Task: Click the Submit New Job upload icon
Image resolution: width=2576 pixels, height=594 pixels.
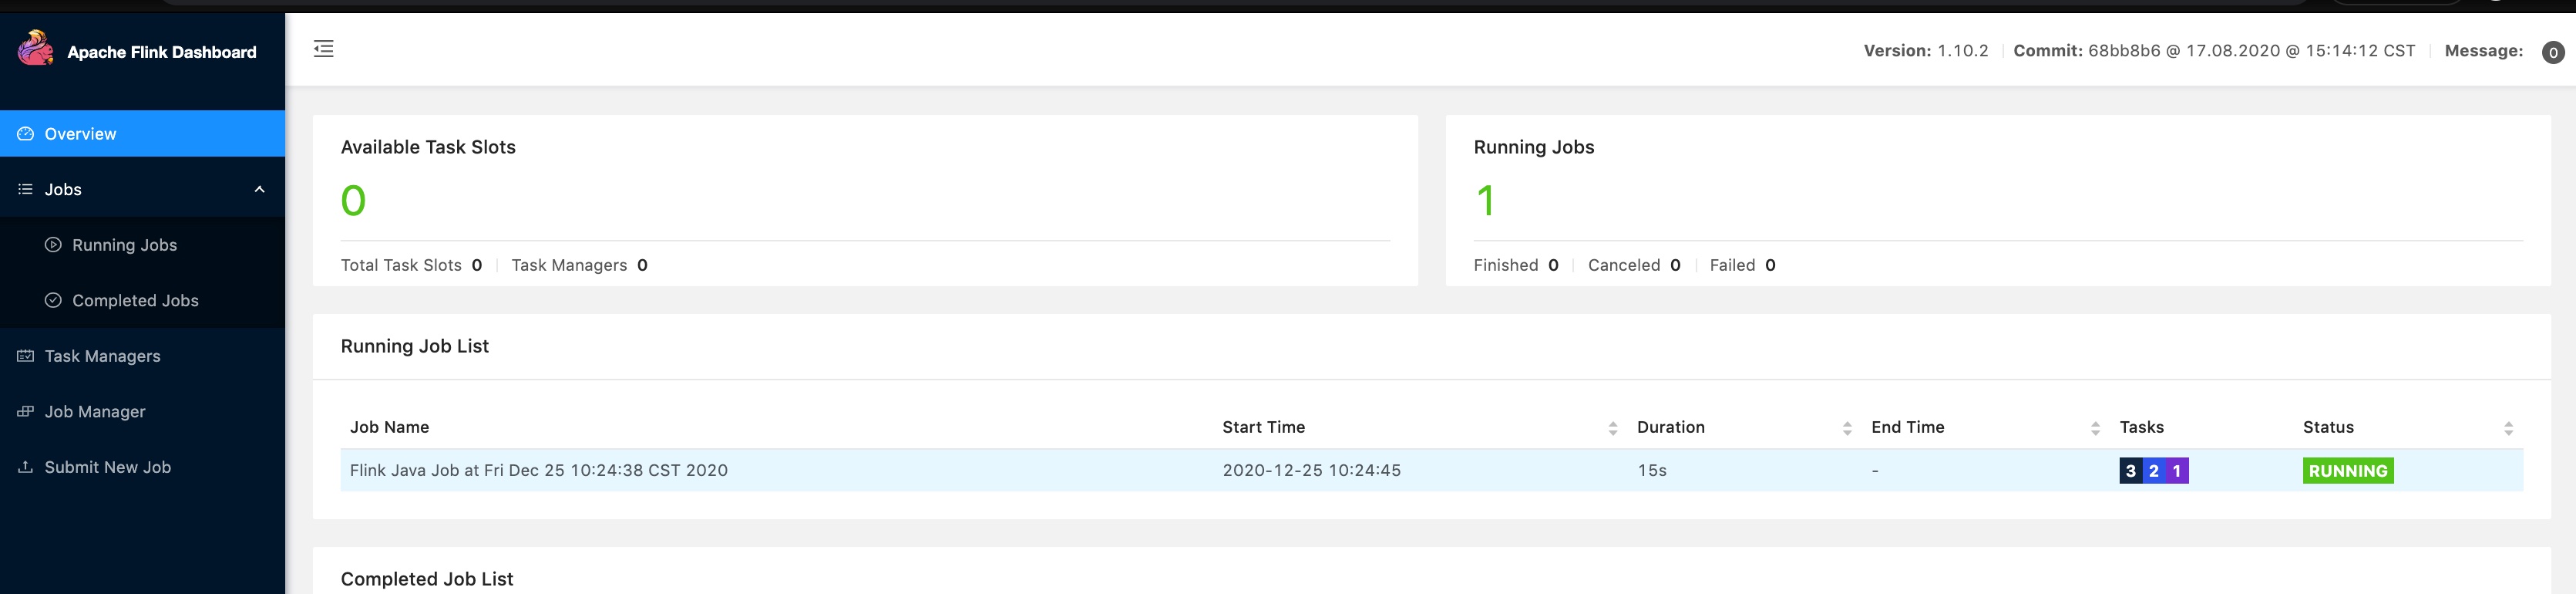Action: [26, 467]
